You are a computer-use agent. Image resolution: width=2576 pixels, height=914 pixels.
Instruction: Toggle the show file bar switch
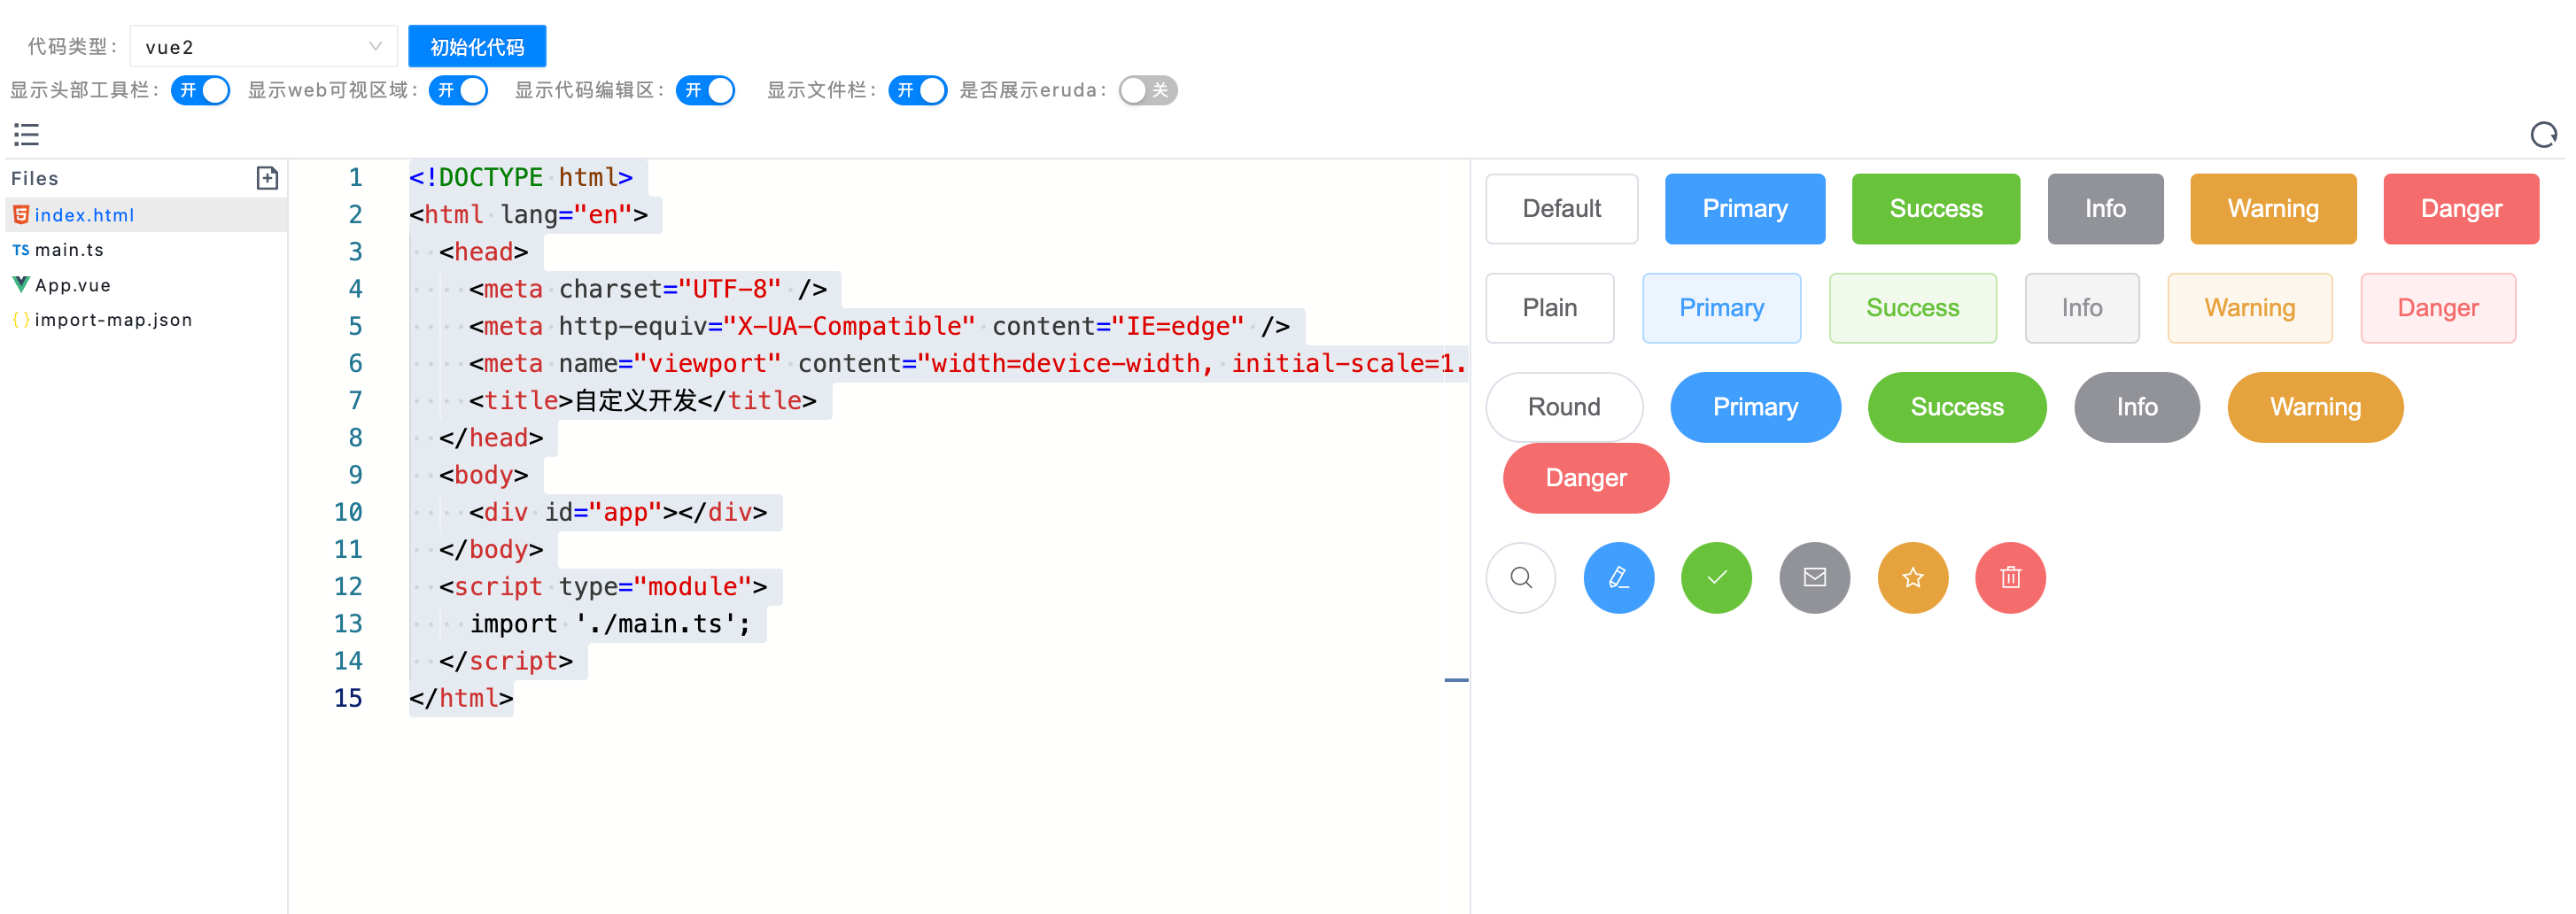917,90
